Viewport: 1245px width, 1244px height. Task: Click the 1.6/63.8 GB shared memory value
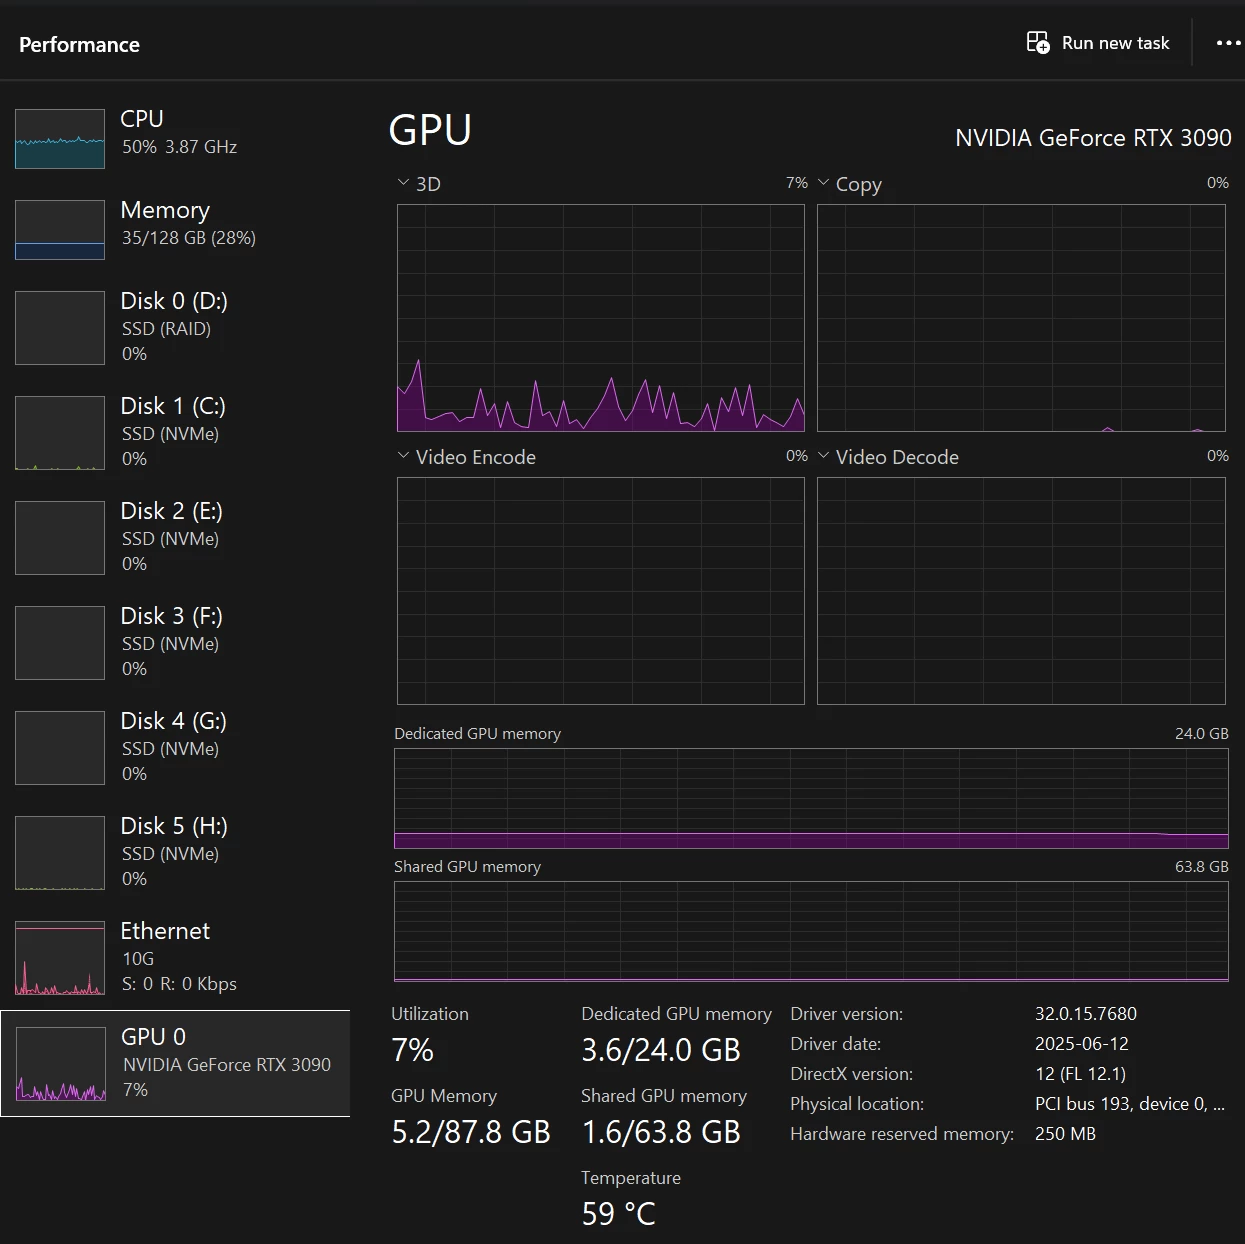[661, 1132]
